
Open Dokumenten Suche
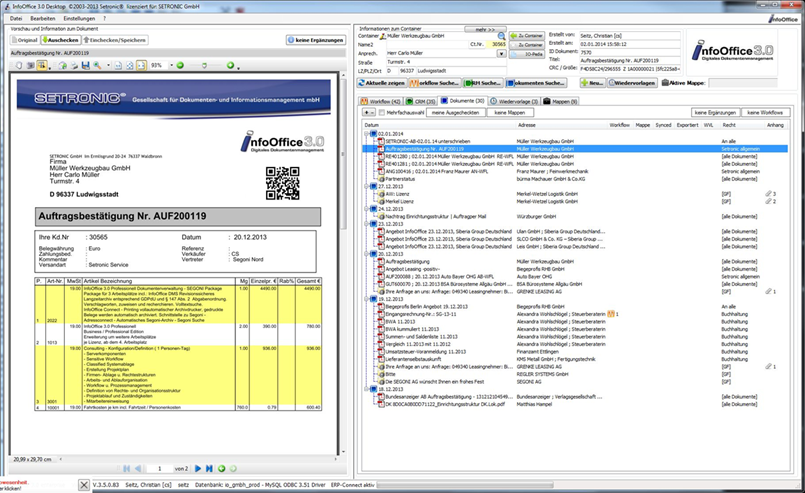click(535, 83)
